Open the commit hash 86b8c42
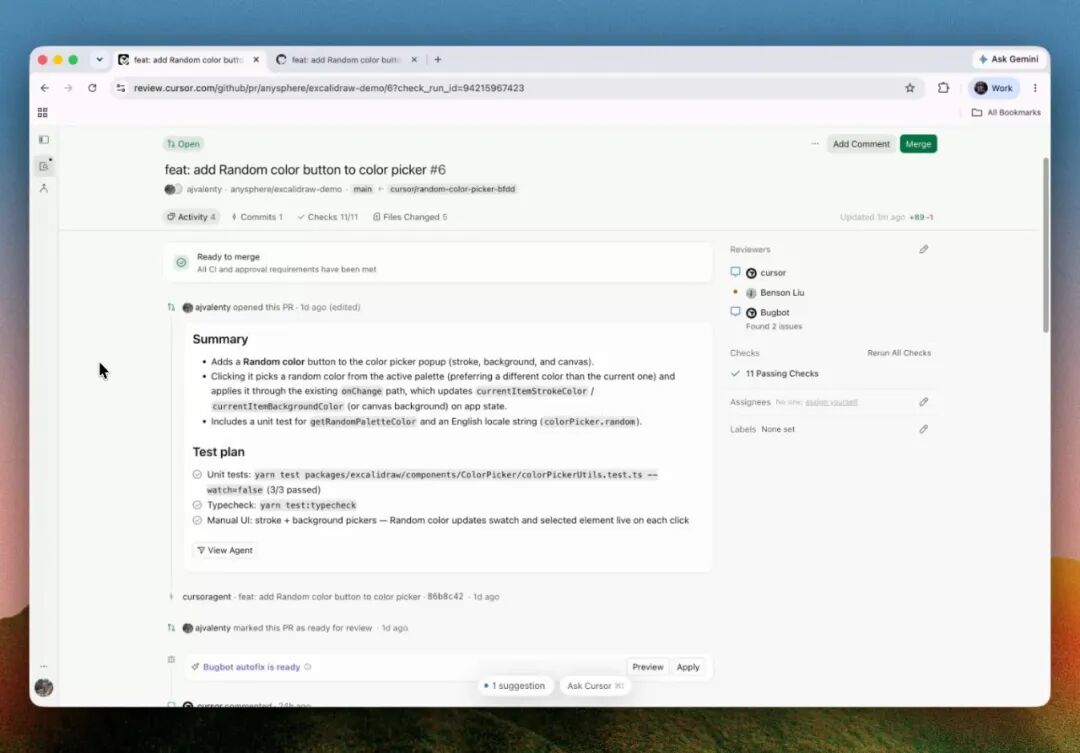The image size is (1080, 753). point(445,597)
